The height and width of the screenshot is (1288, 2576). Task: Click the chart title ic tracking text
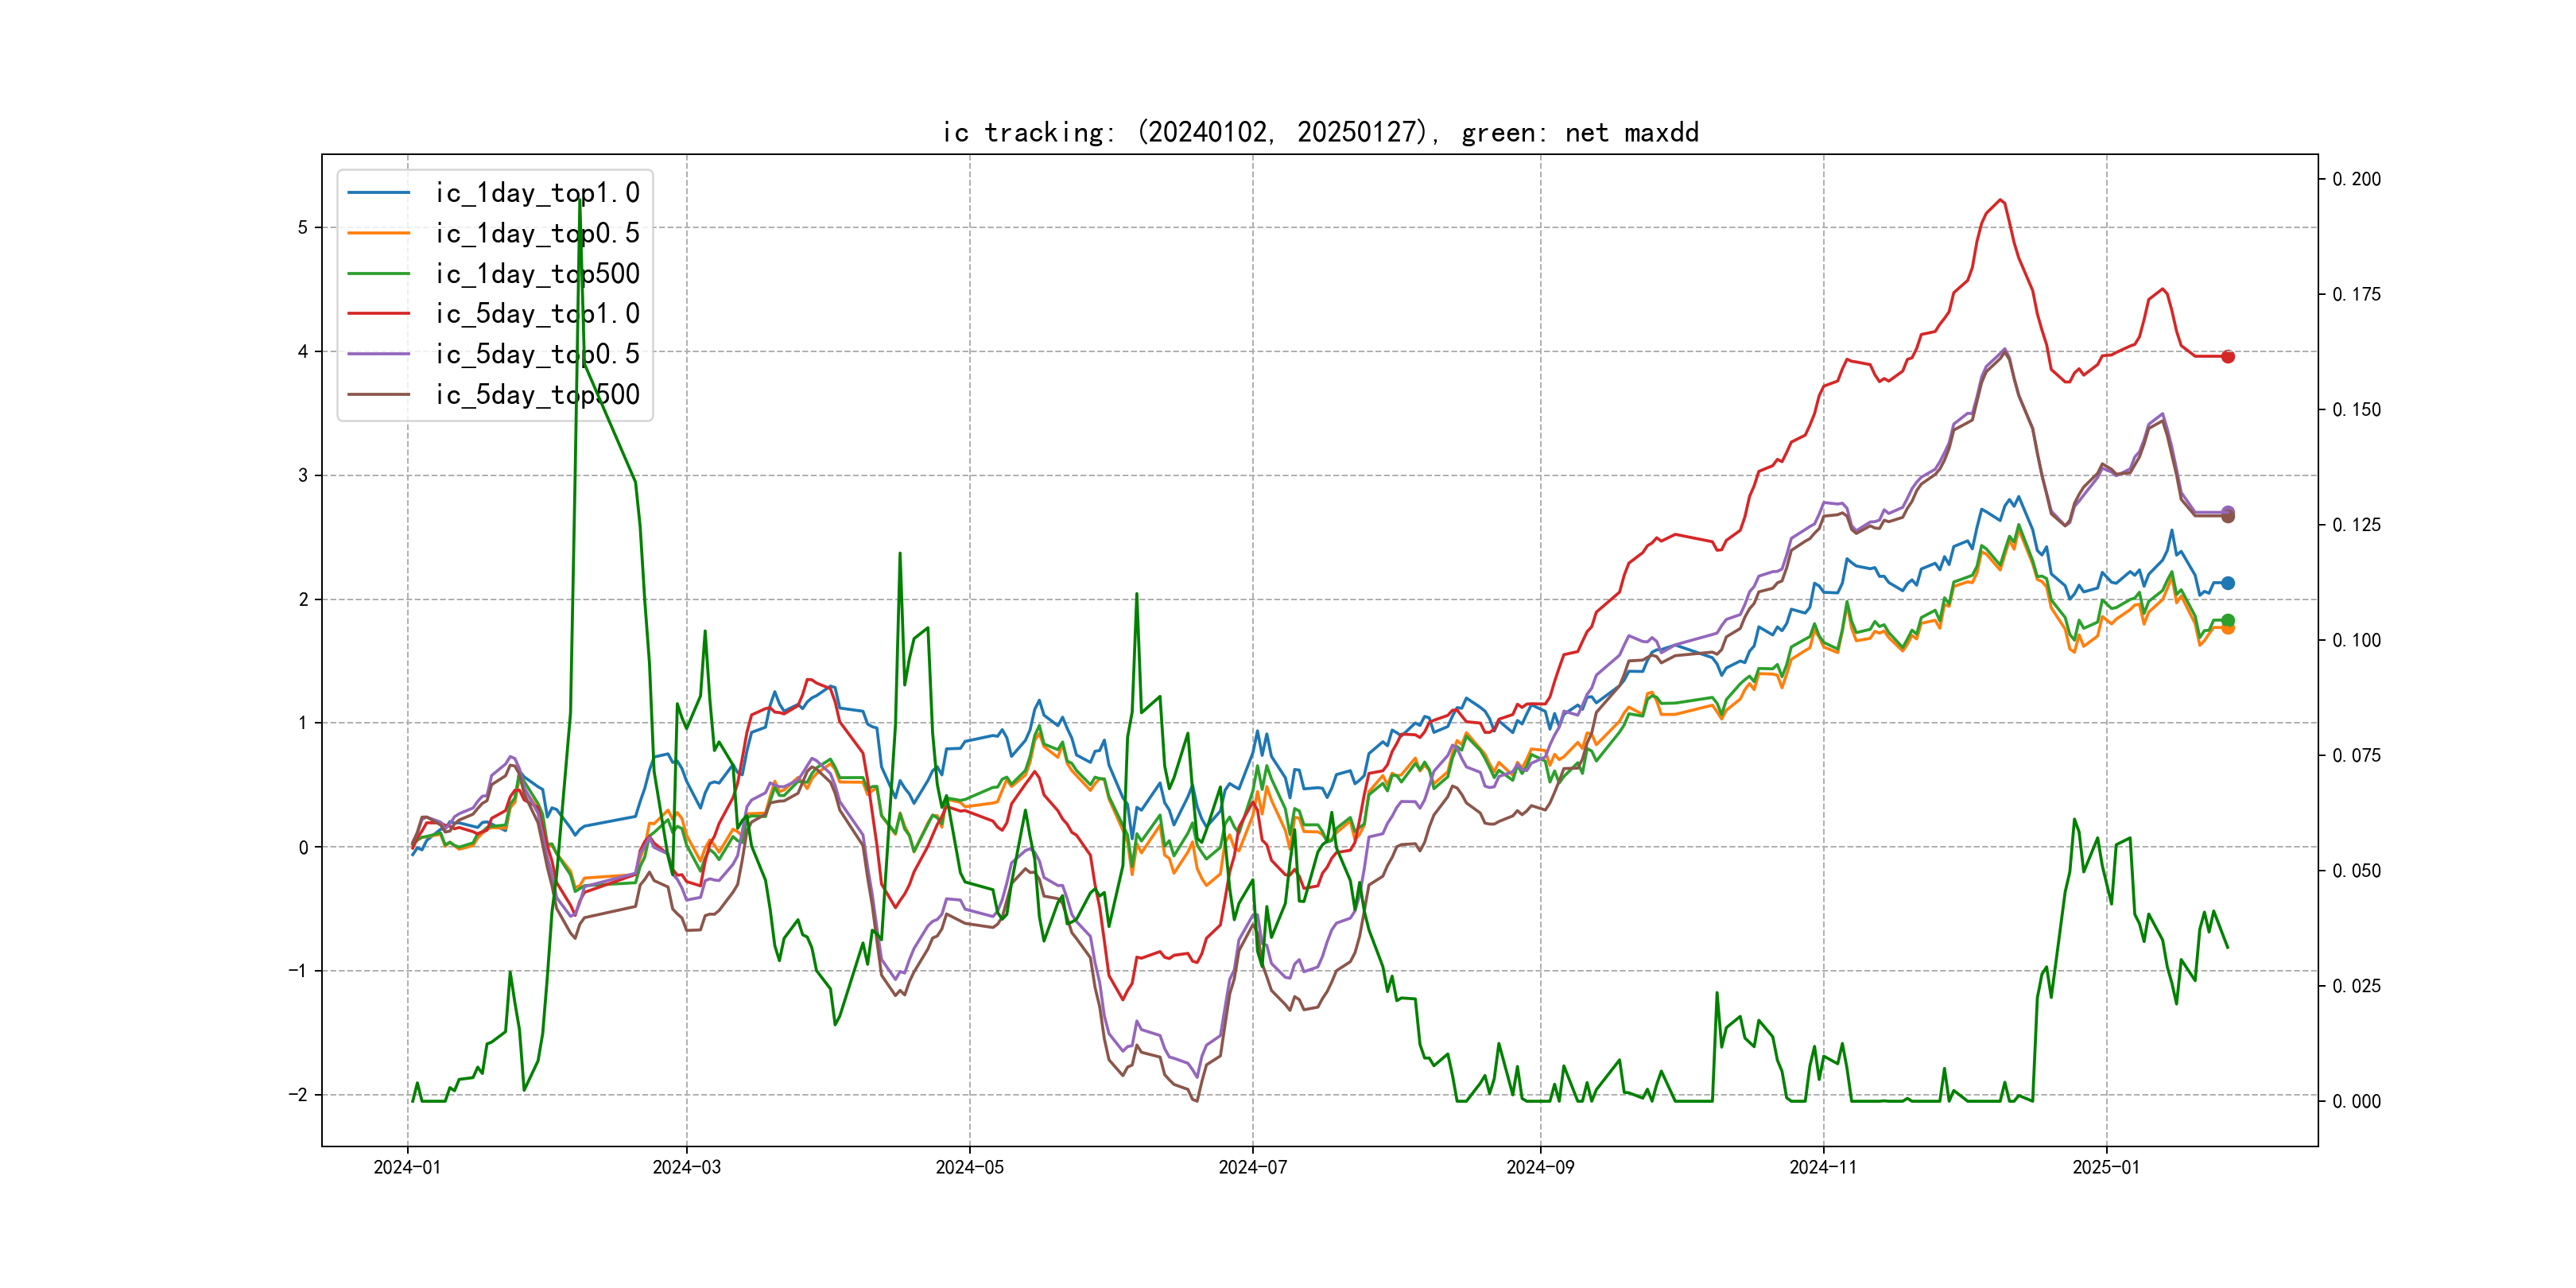pyautogui.click(x=1320, y=132)
